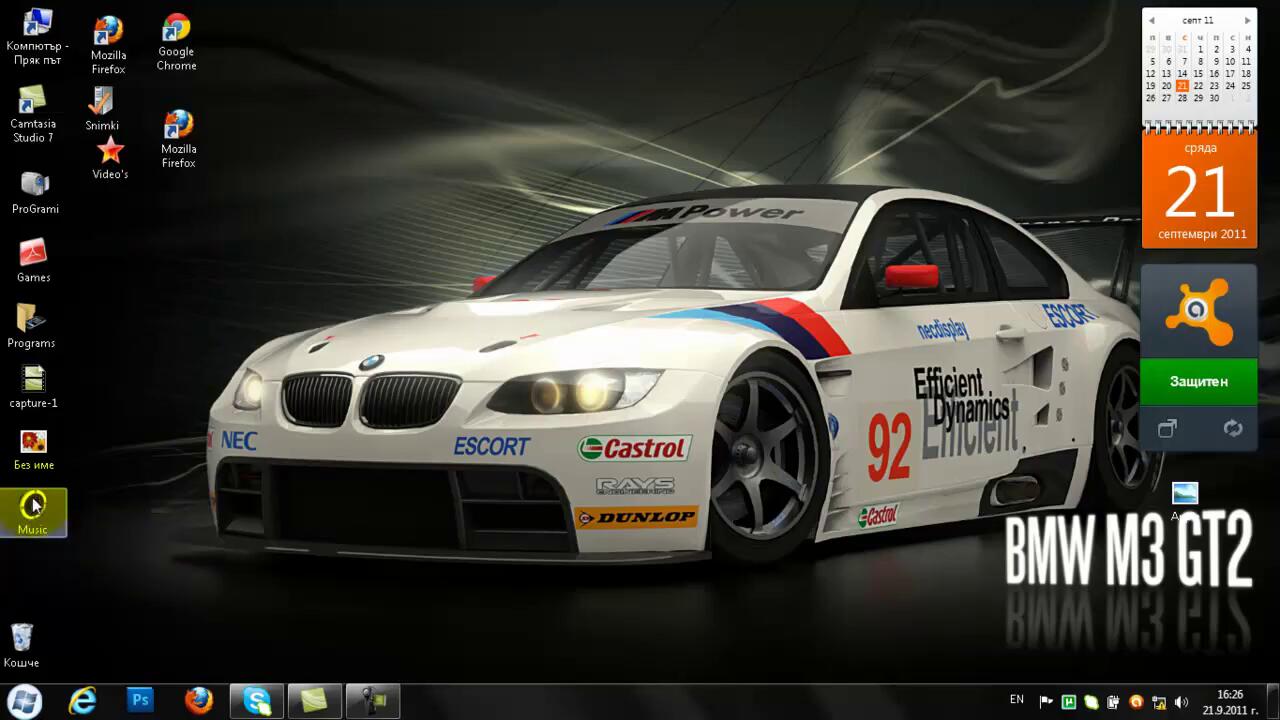Select the capture-1 file on desktop

click(33, 380)
